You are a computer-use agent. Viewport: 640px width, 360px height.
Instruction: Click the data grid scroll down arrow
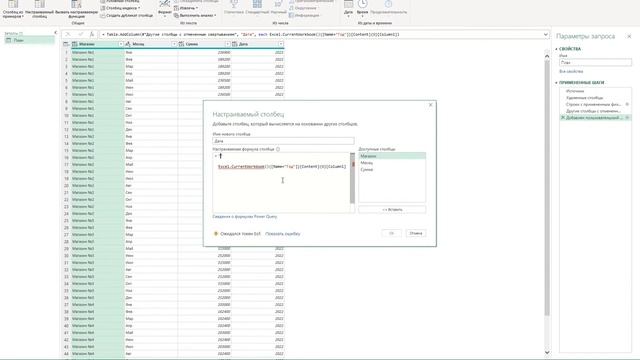pos(547,352)
